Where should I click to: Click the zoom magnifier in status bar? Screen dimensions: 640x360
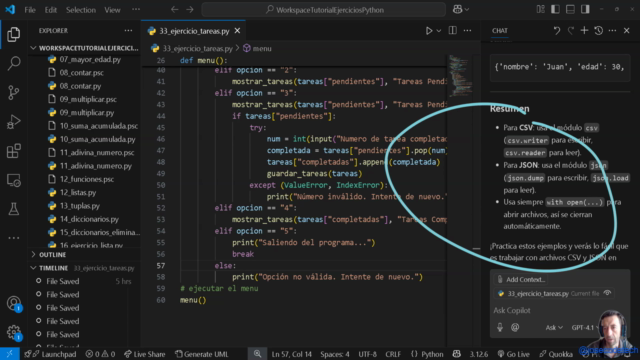point(257,354)
